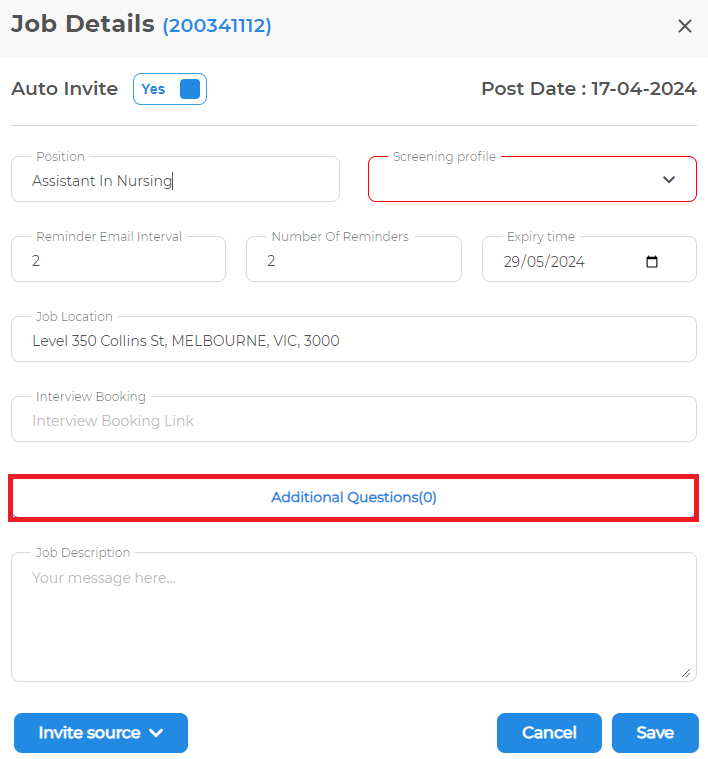Click into the Position field
The height and width of the screenshot is (759, 708).
pos(175,179)
